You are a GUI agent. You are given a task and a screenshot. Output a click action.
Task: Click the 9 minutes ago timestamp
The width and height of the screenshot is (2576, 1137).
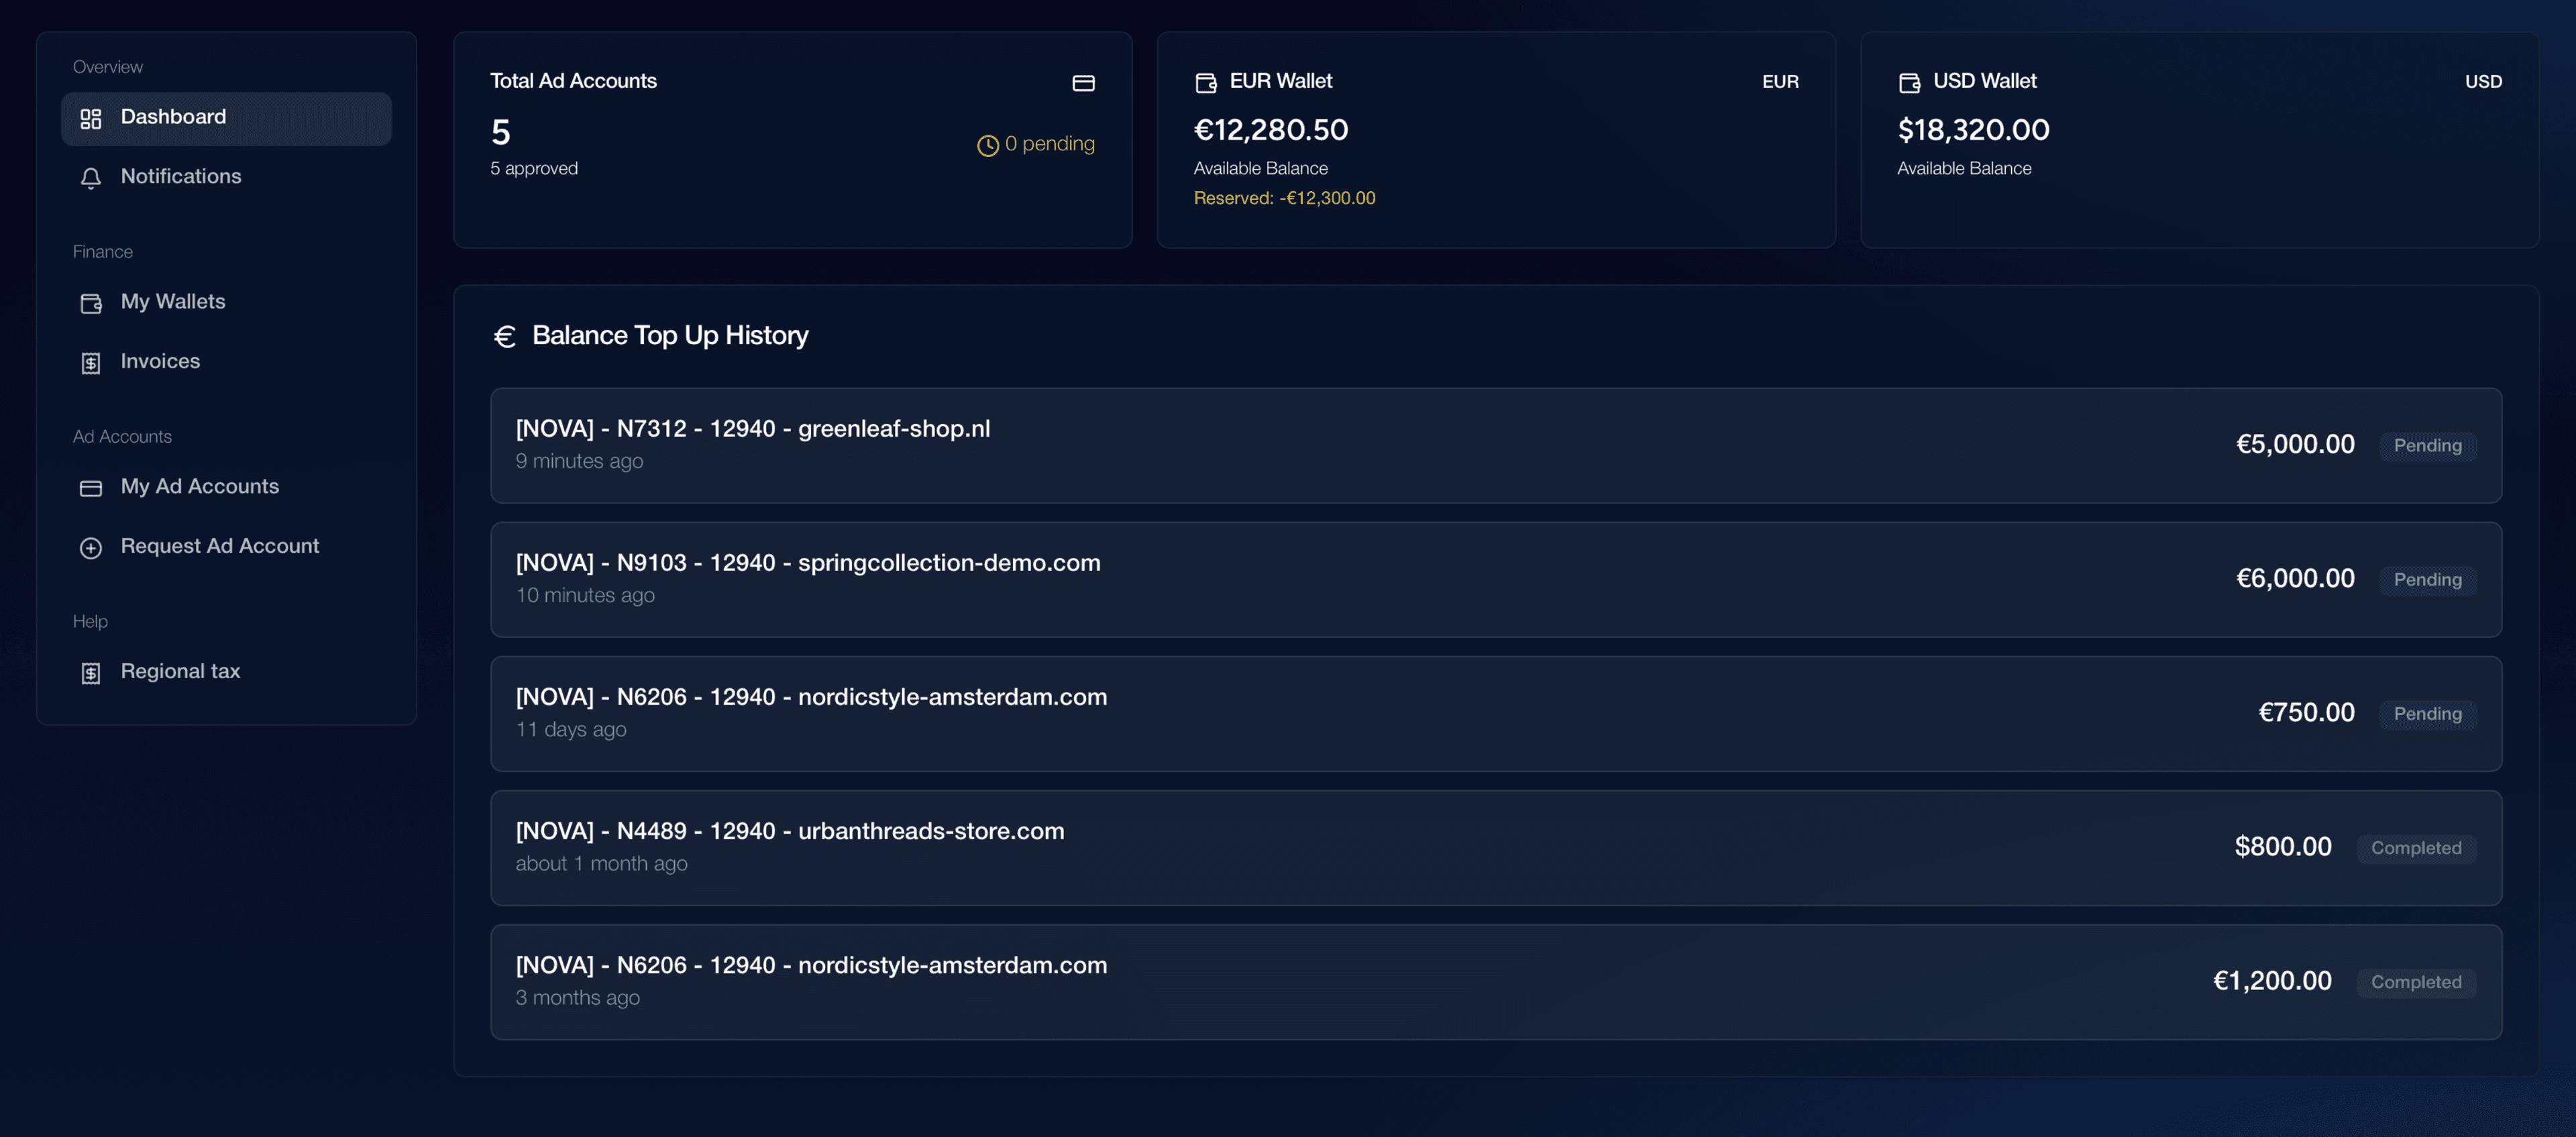click(x=579, y=461)
